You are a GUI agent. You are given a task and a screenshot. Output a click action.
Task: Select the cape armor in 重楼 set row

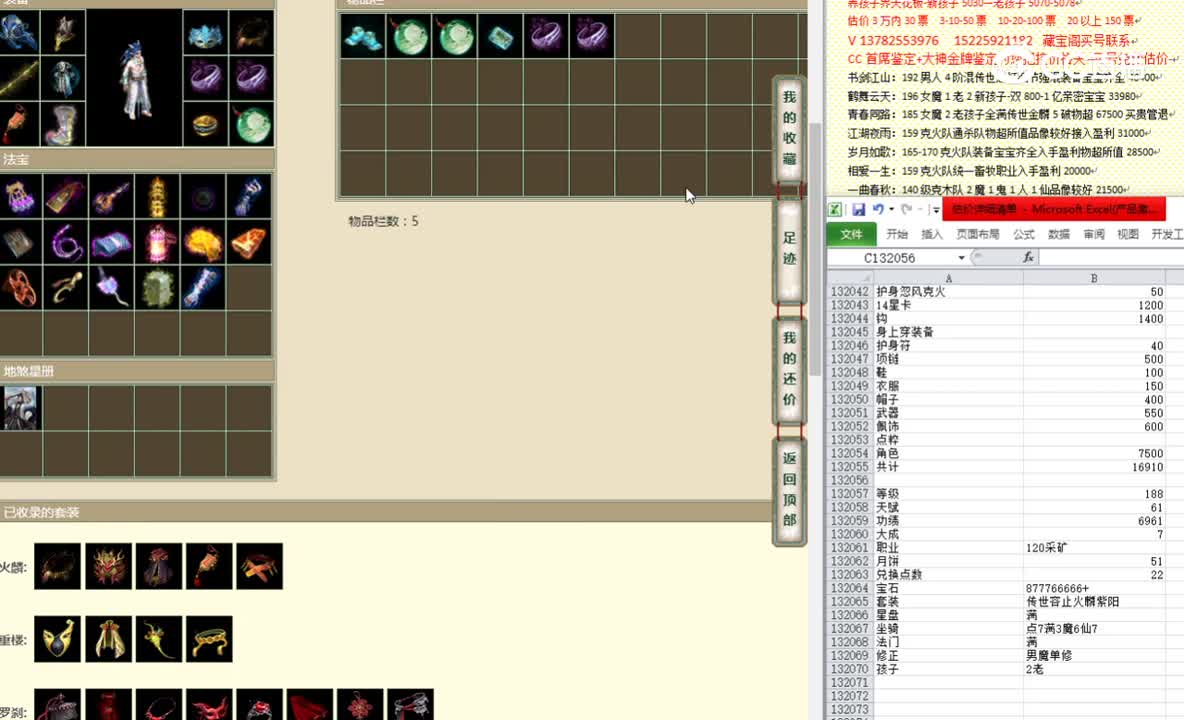pyautogui.click(x=109, y=638)
